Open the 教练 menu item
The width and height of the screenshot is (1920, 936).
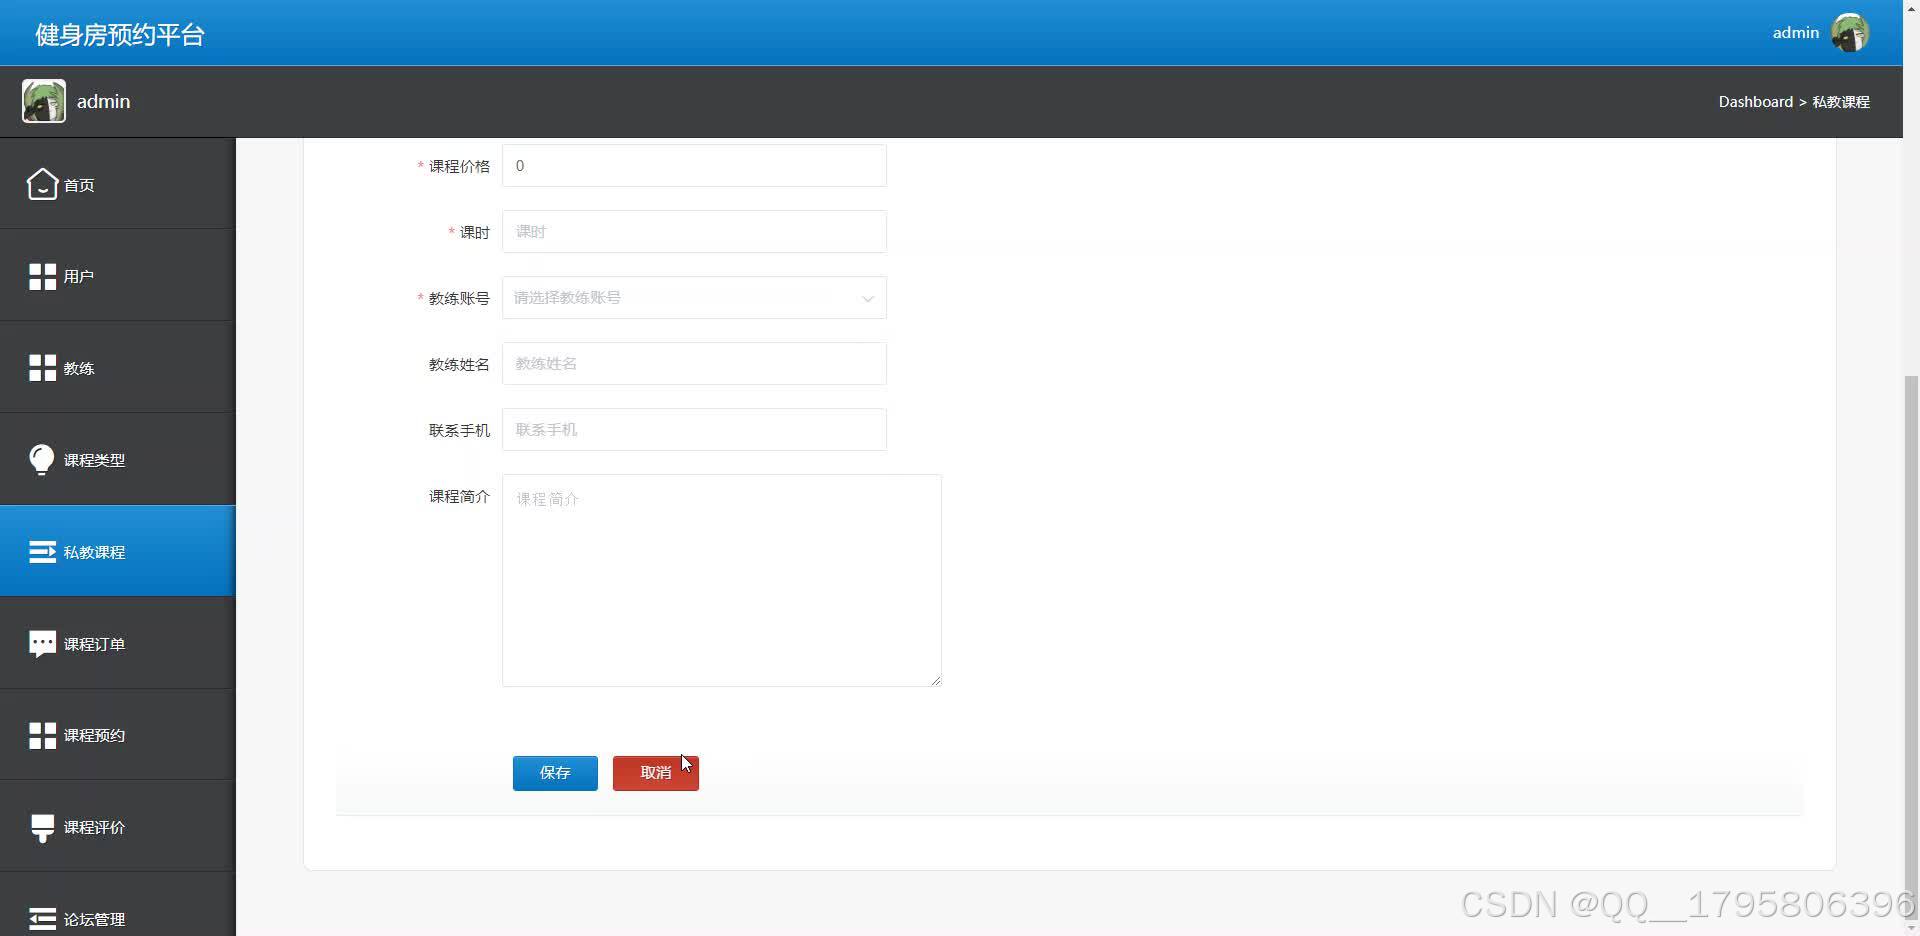(x=118, y=368)
